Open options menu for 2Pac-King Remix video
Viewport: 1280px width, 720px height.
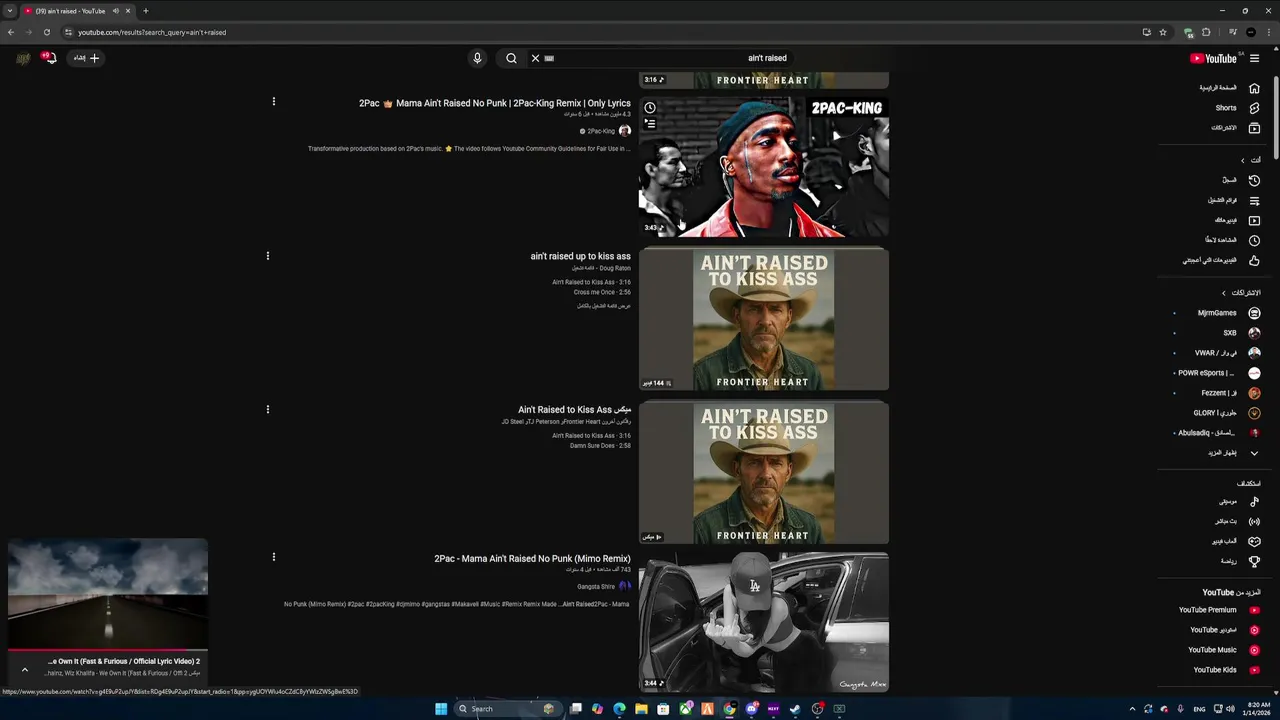coord(273,101)
